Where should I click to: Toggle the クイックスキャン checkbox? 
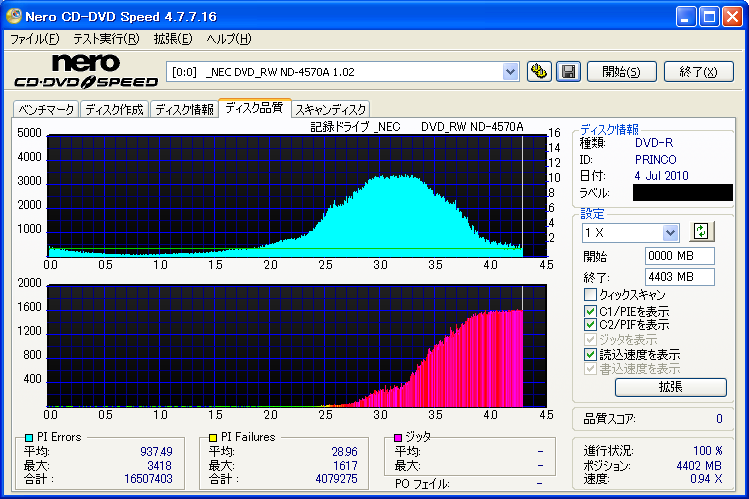click(590, 294)
